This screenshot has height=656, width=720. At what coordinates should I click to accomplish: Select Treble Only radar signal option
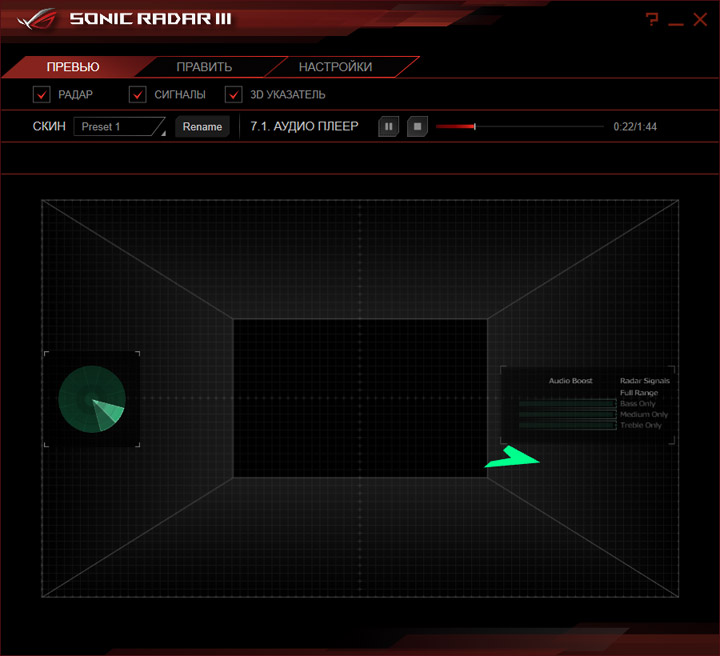641,425
